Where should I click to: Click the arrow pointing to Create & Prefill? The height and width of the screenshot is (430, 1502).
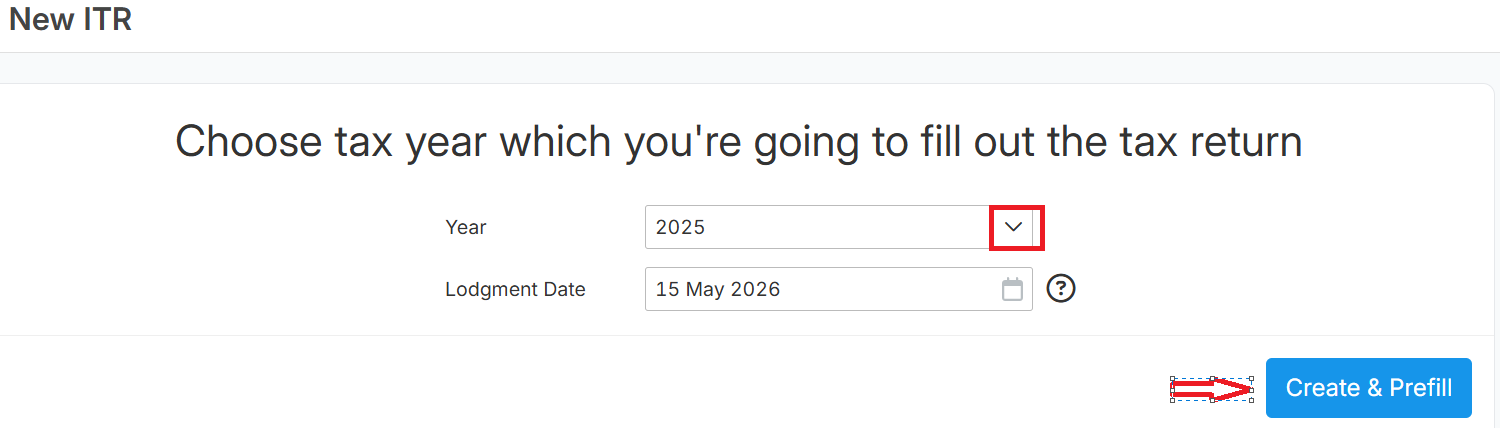click(1212, 389)
